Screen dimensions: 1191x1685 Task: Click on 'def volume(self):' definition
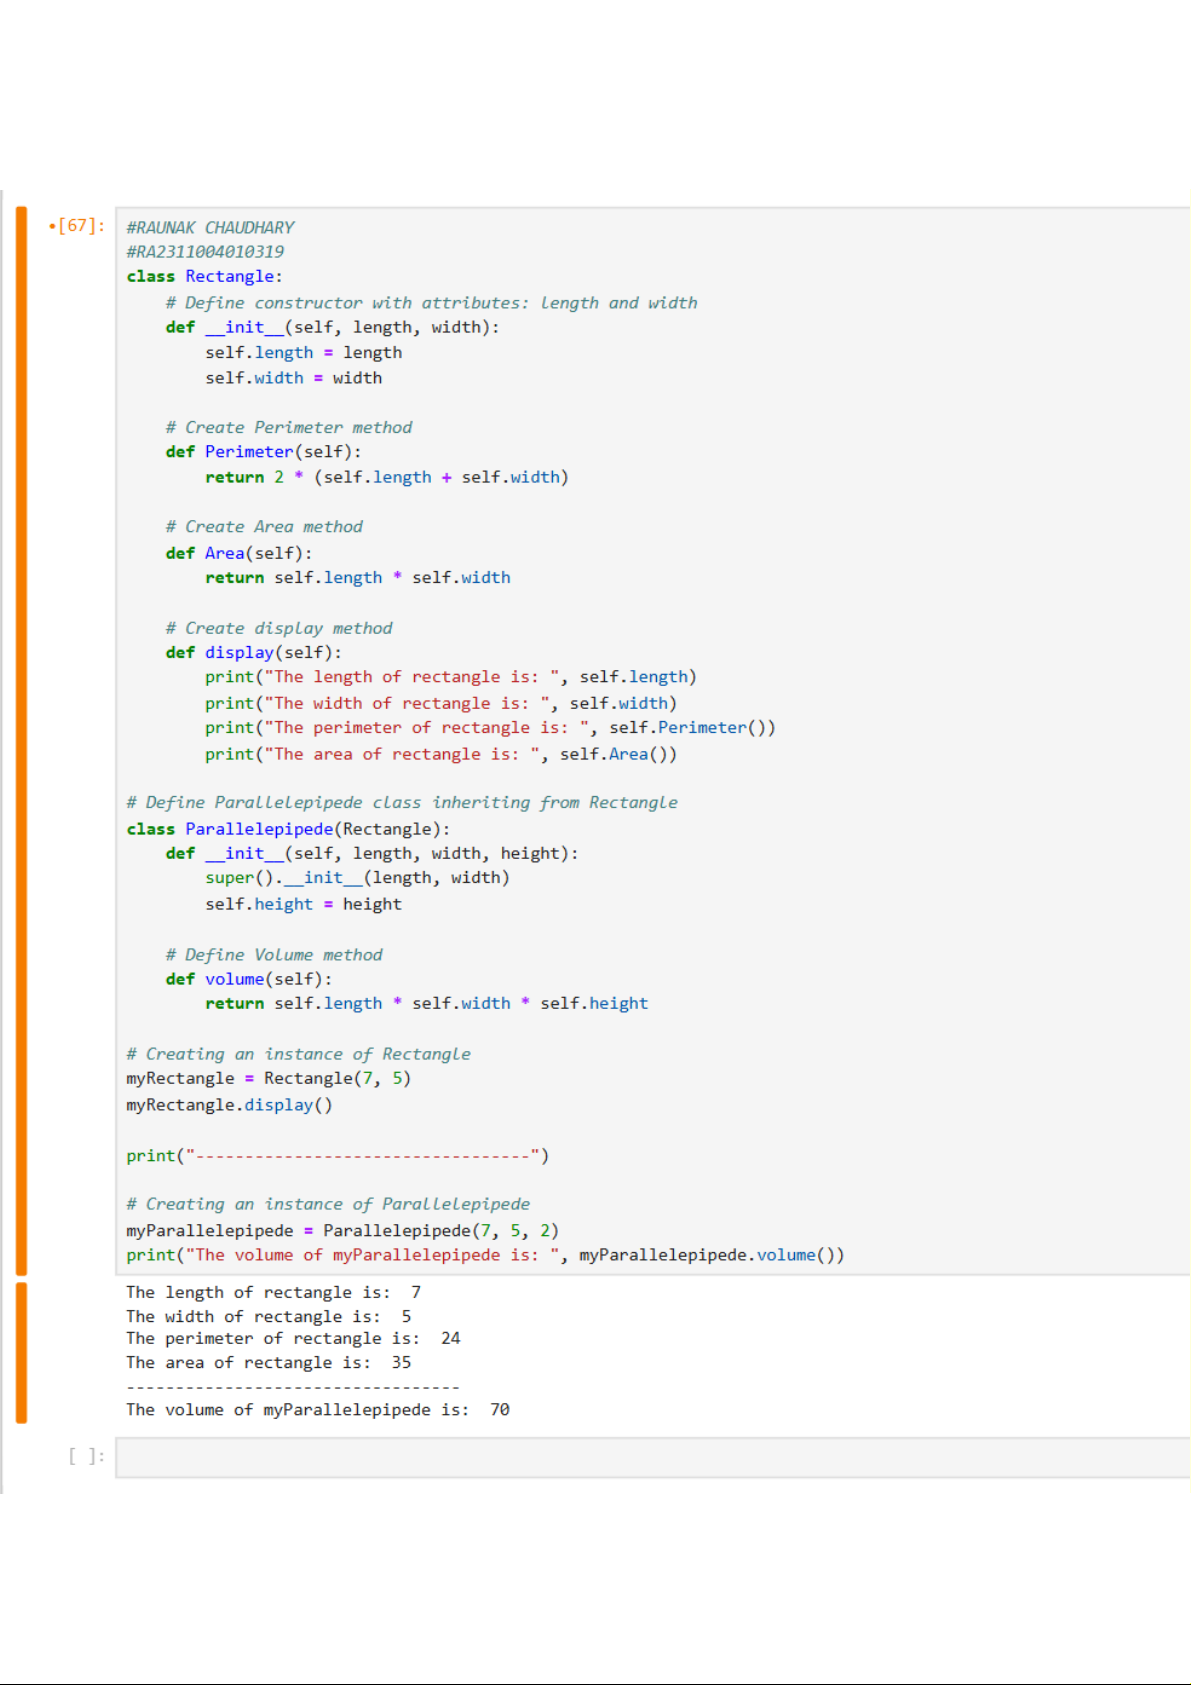coord(248,979)
